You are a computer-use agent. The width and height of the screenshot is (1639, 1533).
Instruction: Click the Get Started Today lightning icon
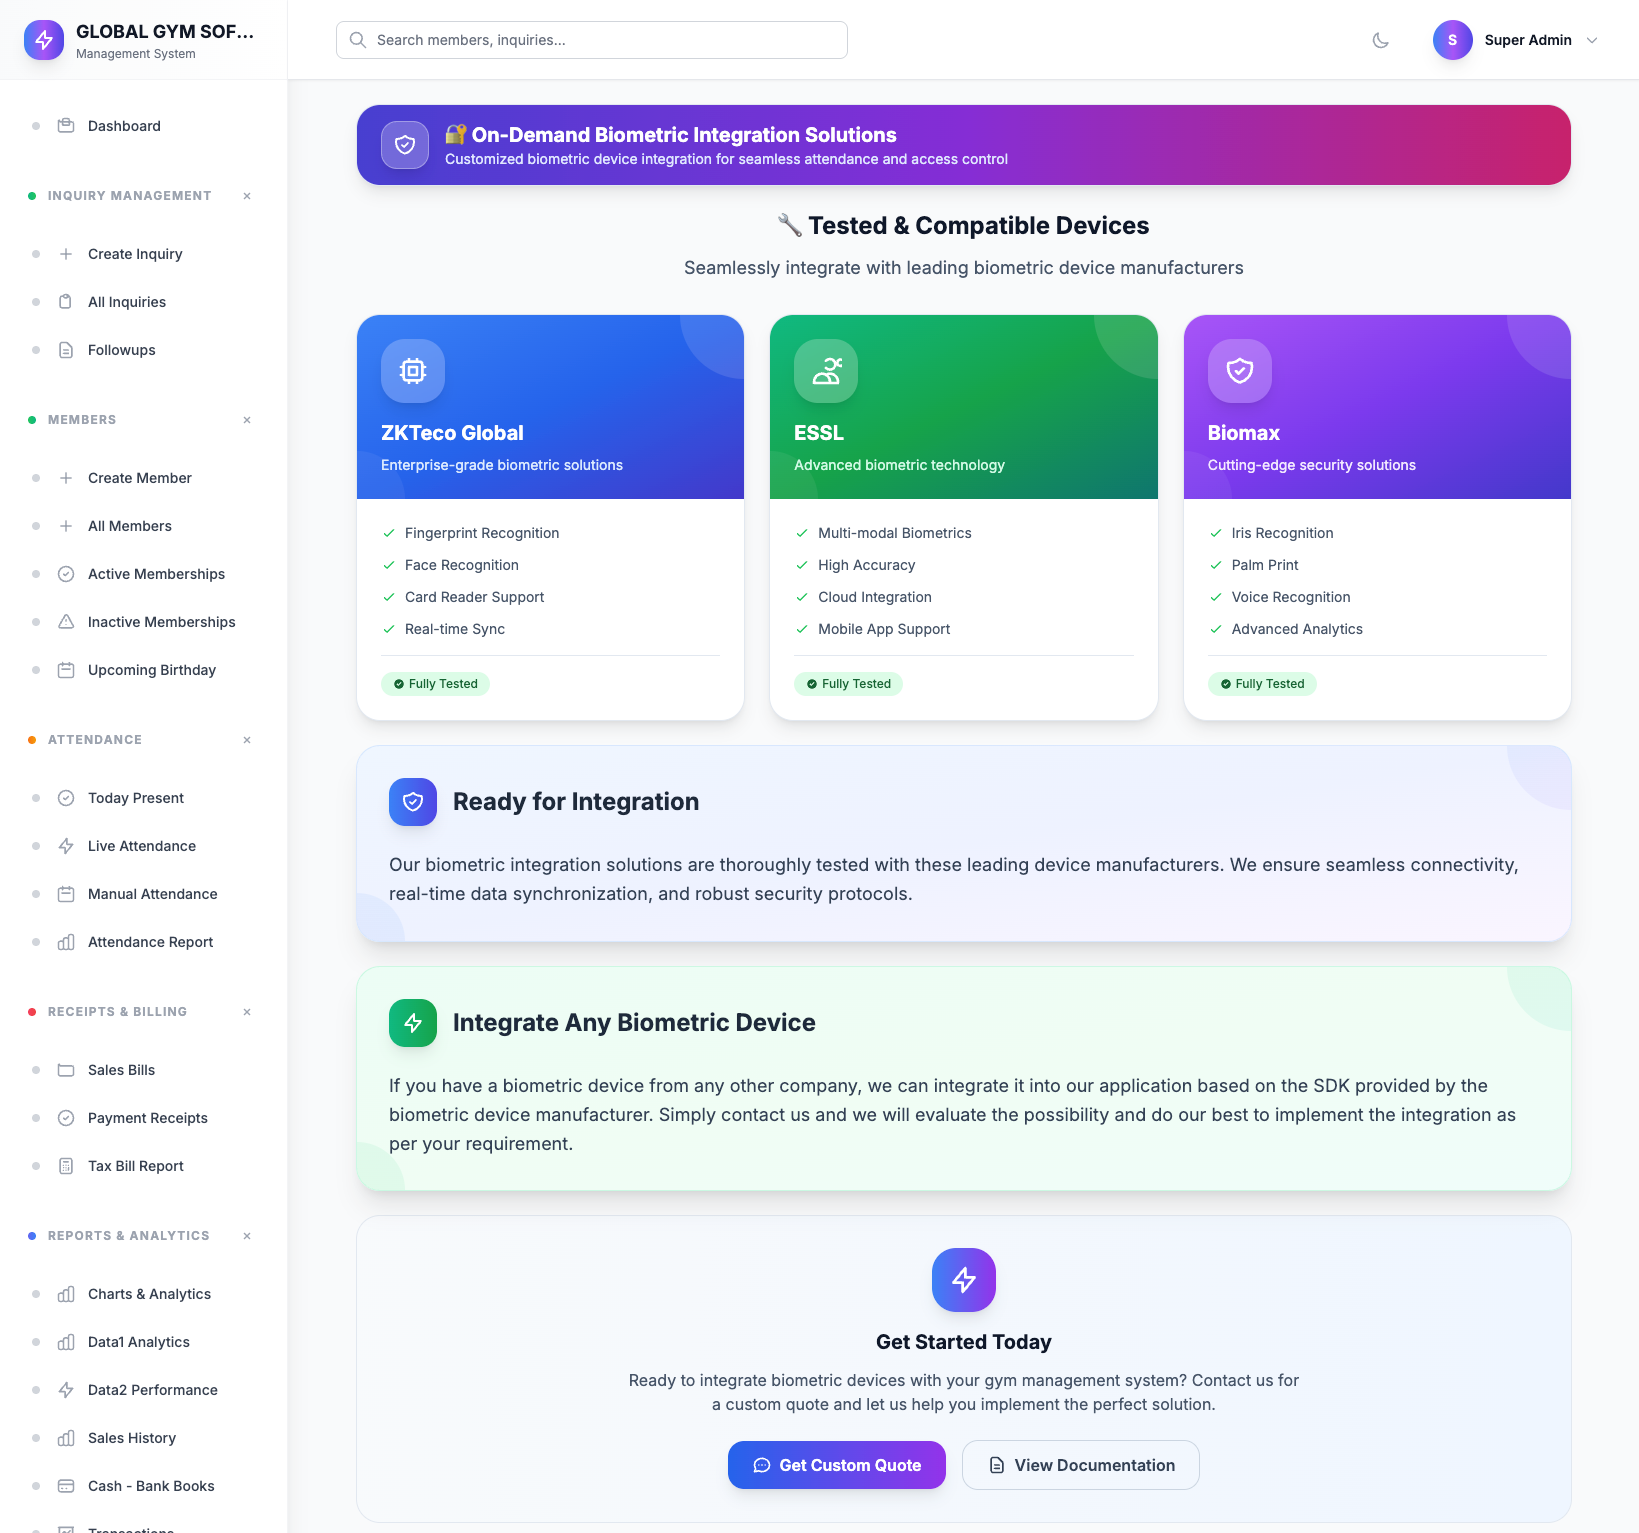coord(963,1280)
